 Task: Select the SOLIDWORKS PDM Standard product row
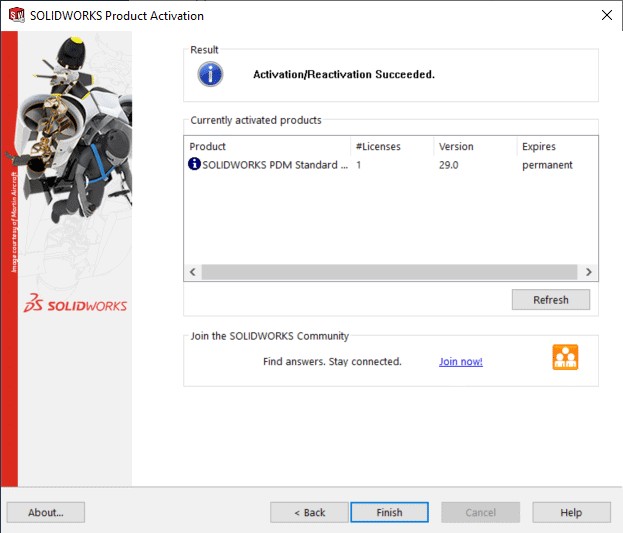coord(275,165)
